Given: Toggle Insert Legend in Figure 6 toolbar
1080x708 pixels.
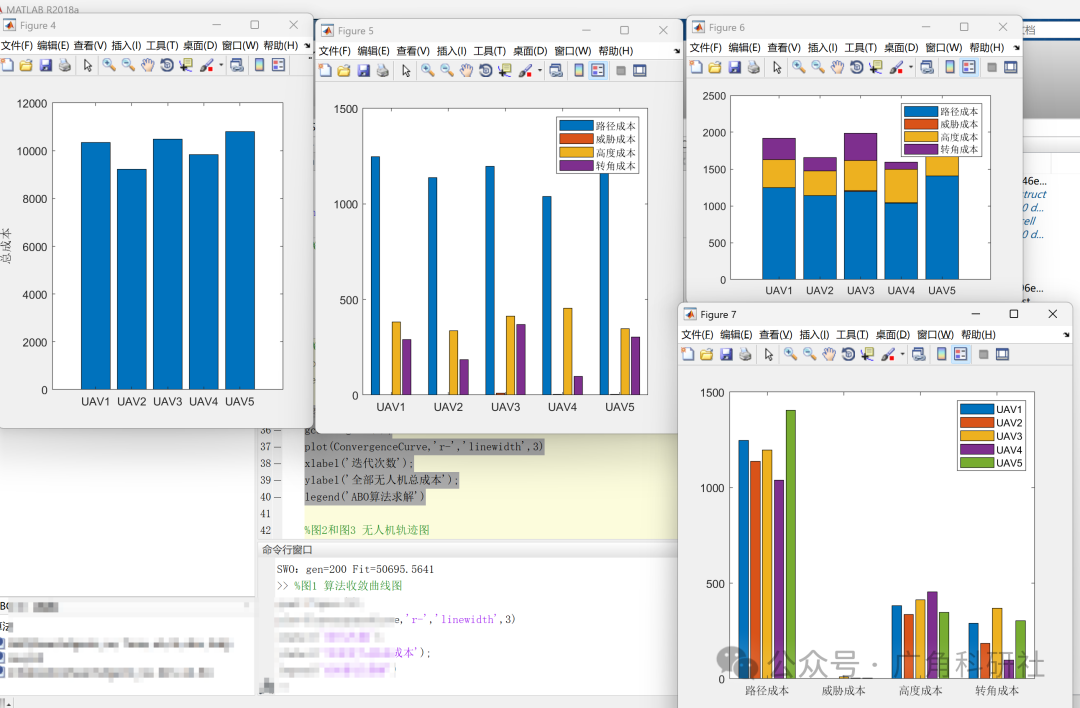Looking at the screenshot, I should (969, 67).
